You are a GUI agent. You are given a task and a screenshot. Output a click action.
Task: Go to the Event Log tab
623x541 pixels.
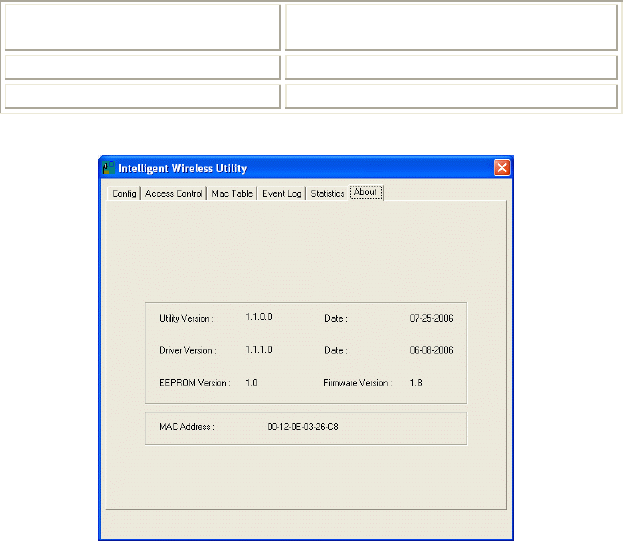(x=281, y=193)
